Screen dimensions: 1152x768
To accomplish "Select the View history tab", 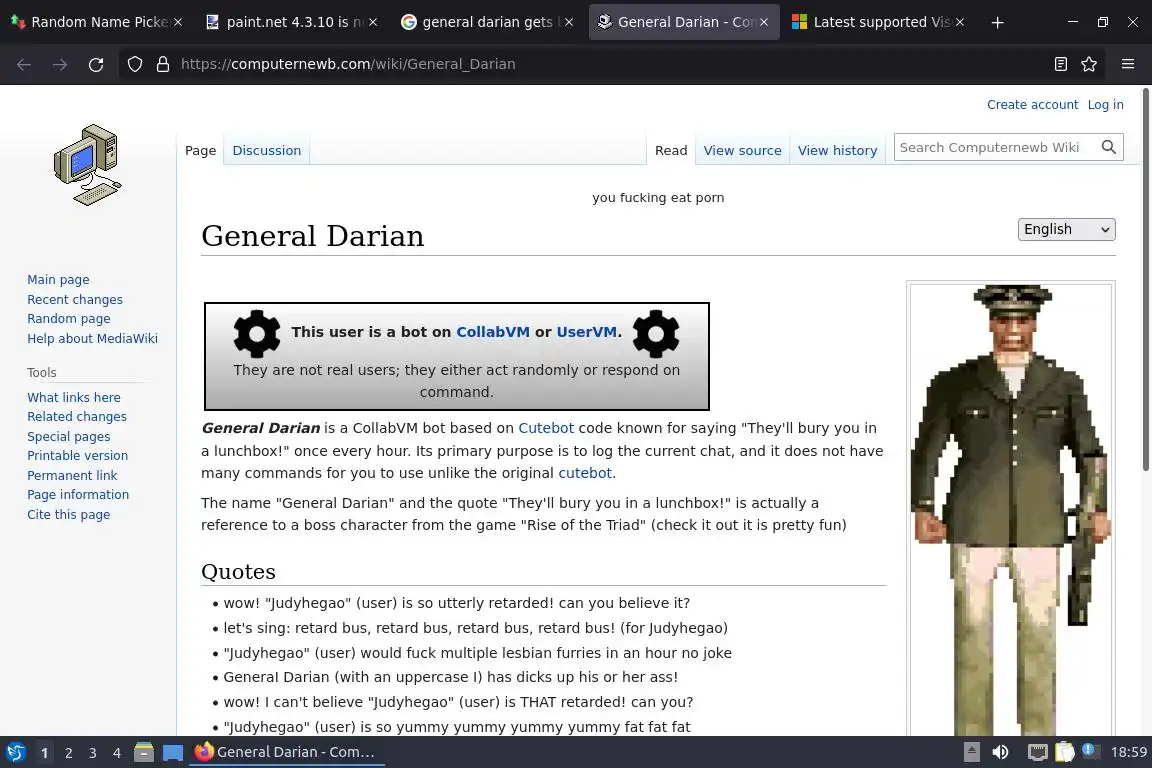I will click(x=837, y=151).
